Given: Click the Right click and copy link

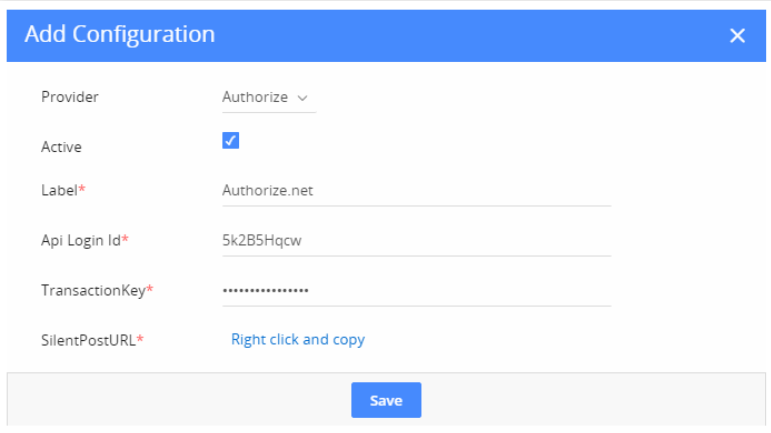Looking at the screenshot, I should [x=298, y=340].
